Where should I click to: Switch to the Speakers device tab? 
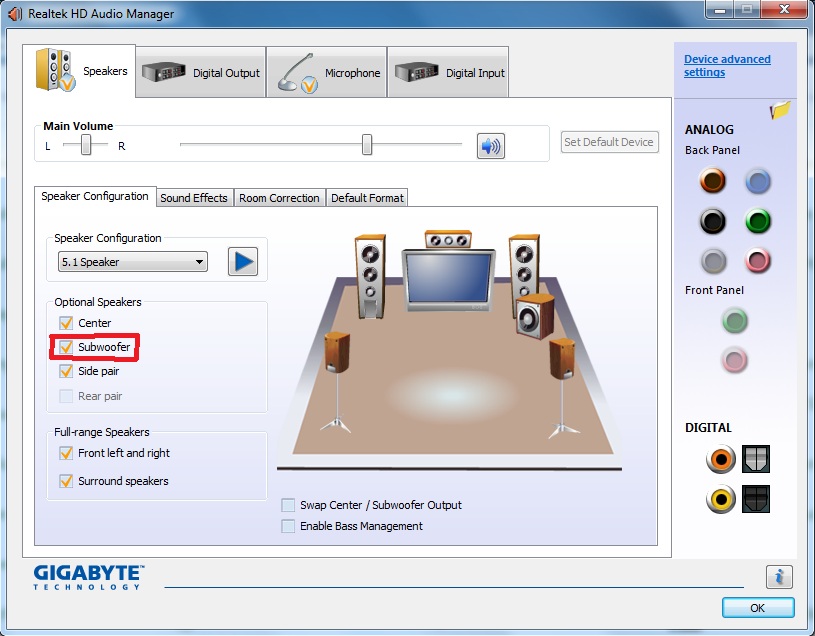pos(80,71)
